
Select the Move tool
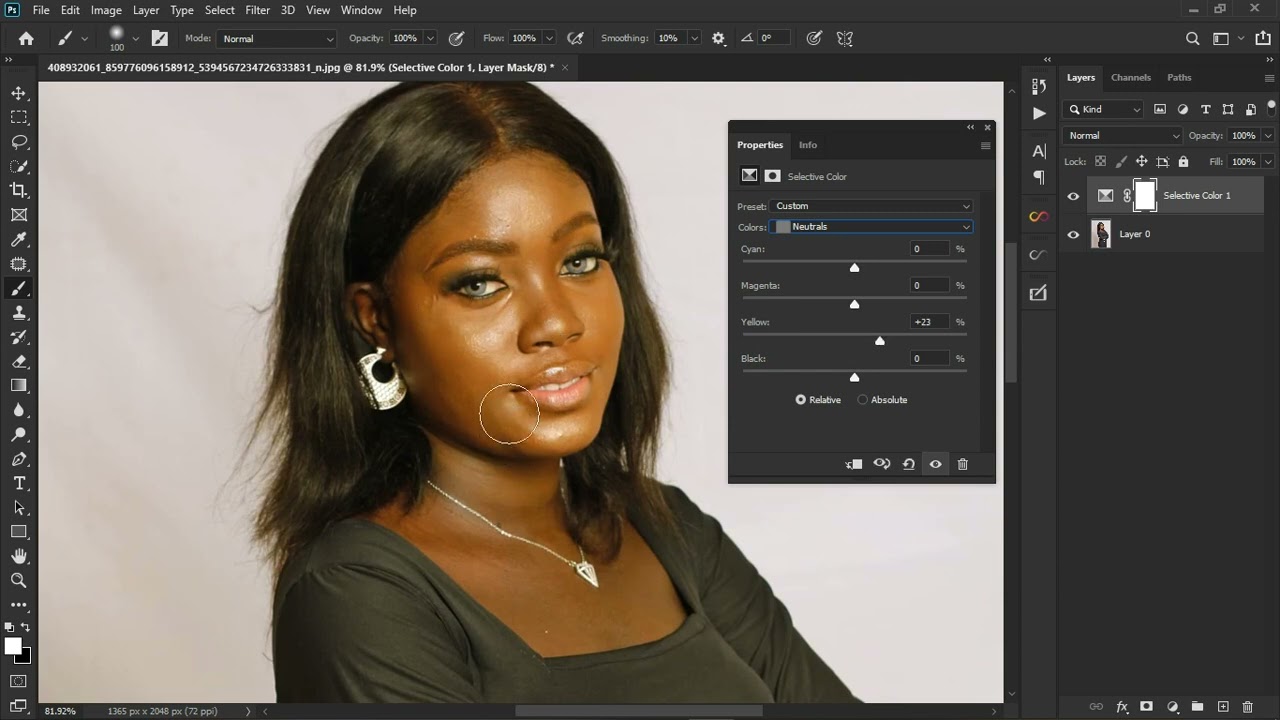tap(19, 93)
